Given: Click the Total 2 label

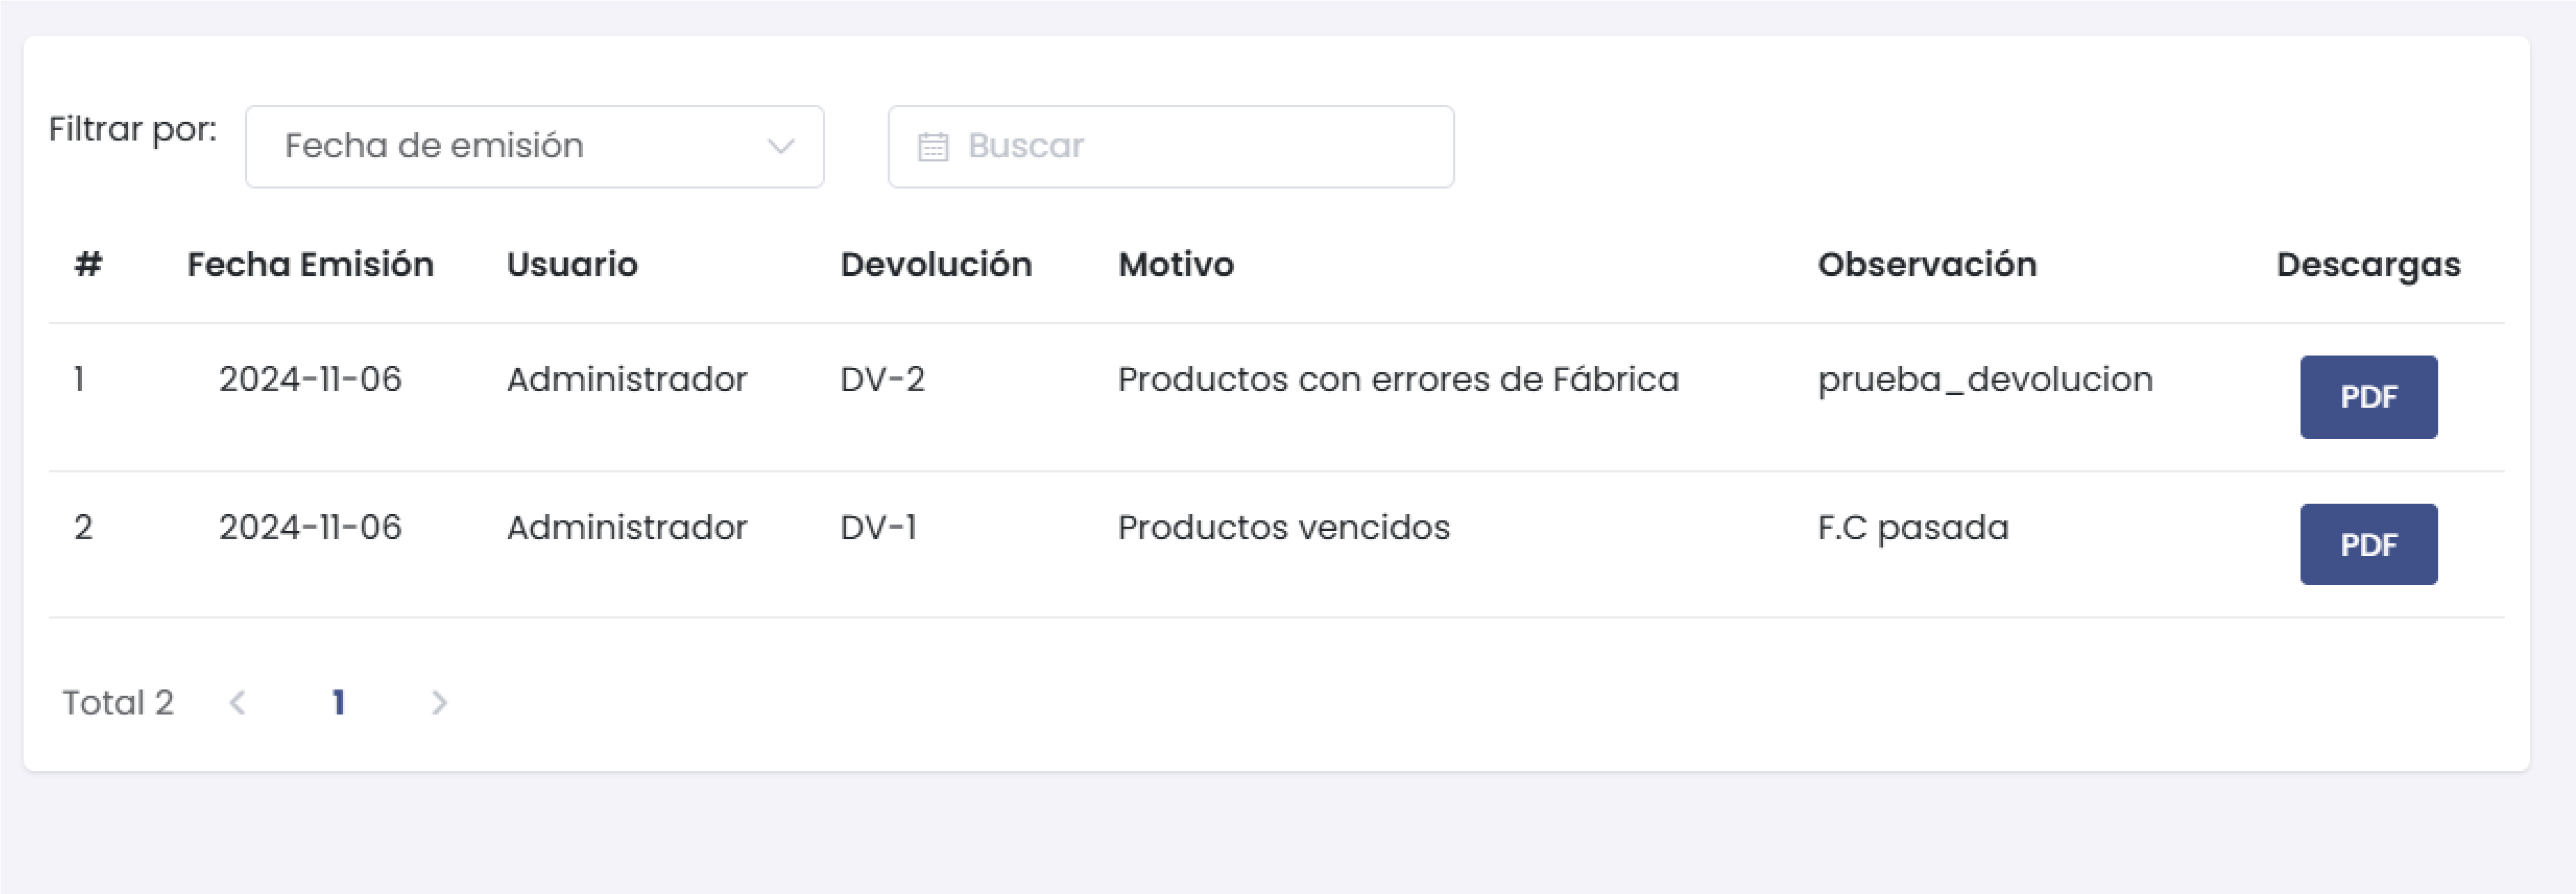Looking at the screenshot, I should (x=118, y=702).
